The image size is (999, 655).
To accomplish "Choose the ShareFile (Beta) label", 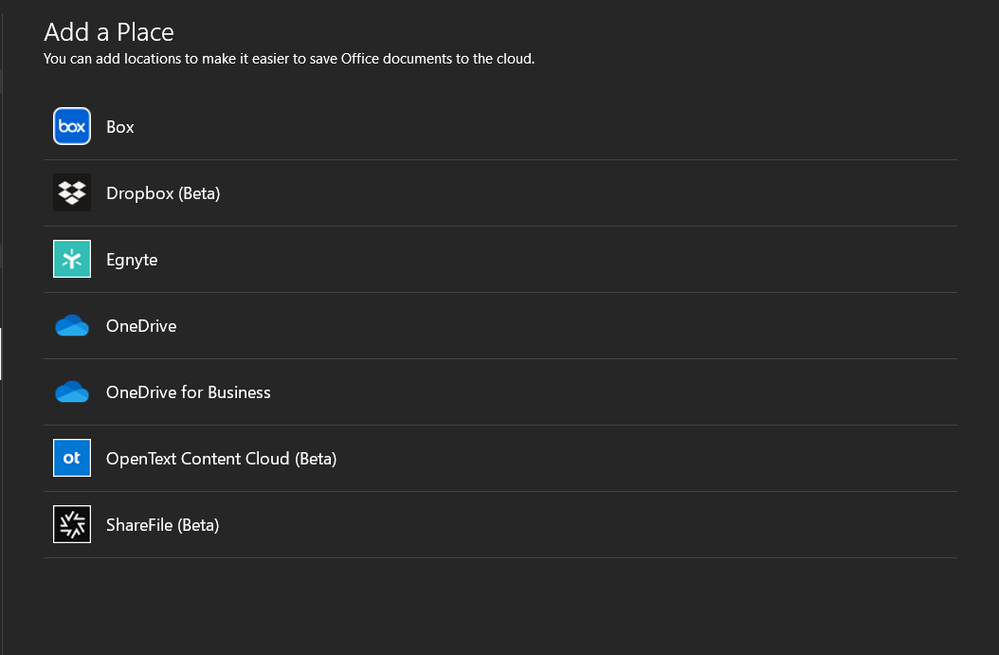I will pos(162,525).
